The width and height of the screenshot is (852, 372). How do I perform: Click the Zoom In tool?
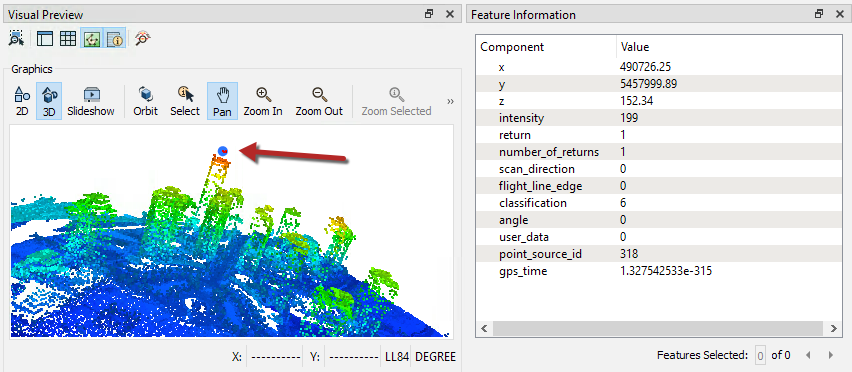coord(263,102)
